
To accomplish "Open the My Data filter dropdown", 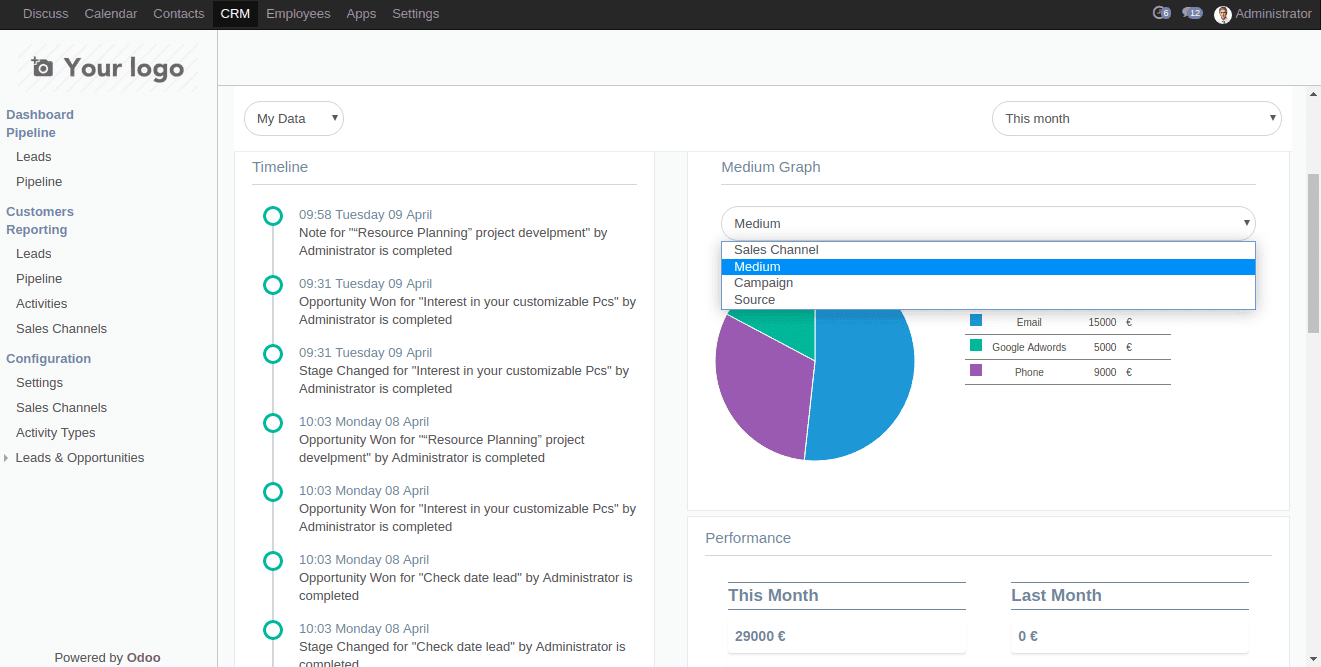I will (294, 118).
